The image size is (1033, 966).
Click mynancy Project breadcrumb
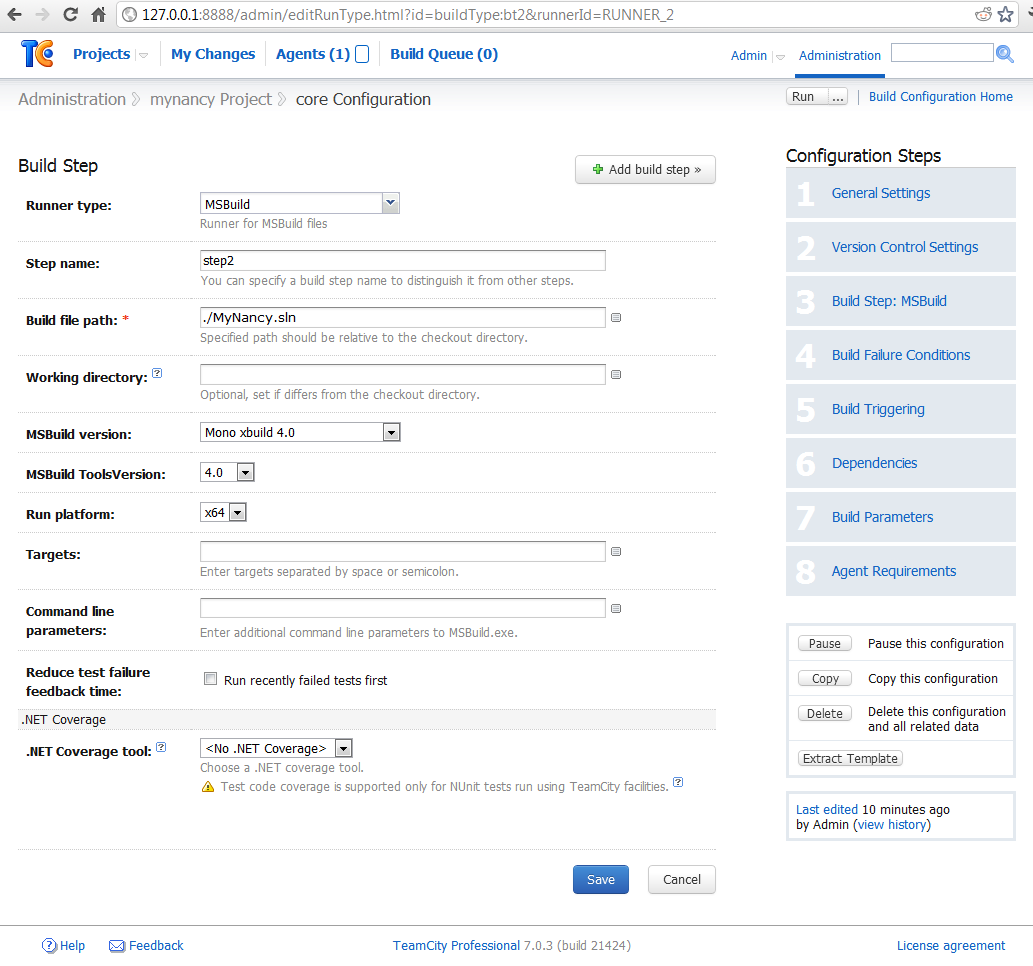click(x=211, y=99)
